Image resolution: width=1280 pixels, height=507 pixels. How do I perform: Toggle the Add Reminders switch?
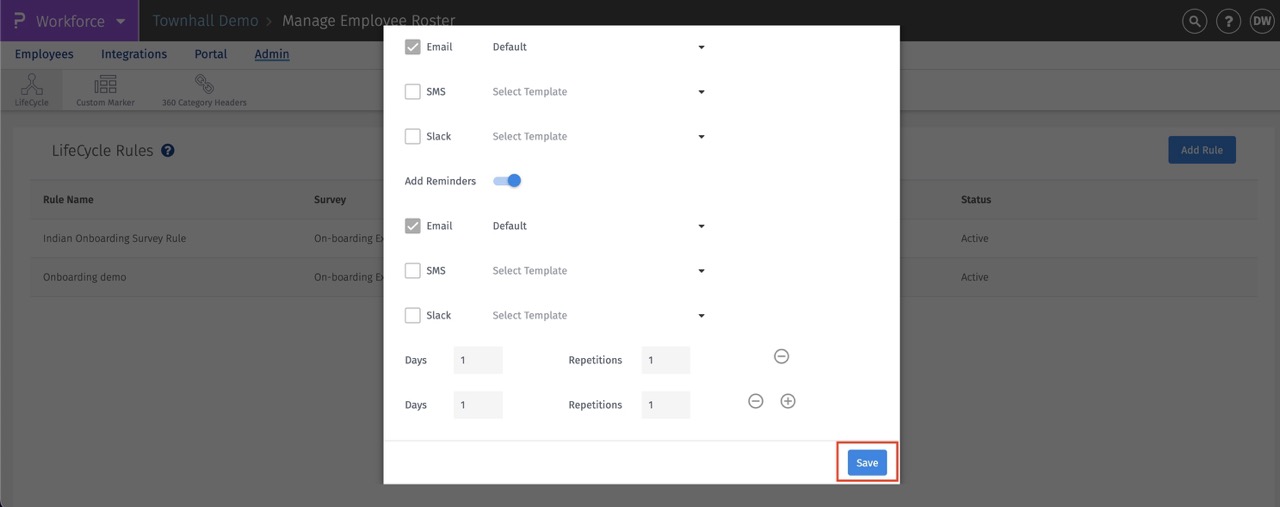508,181
